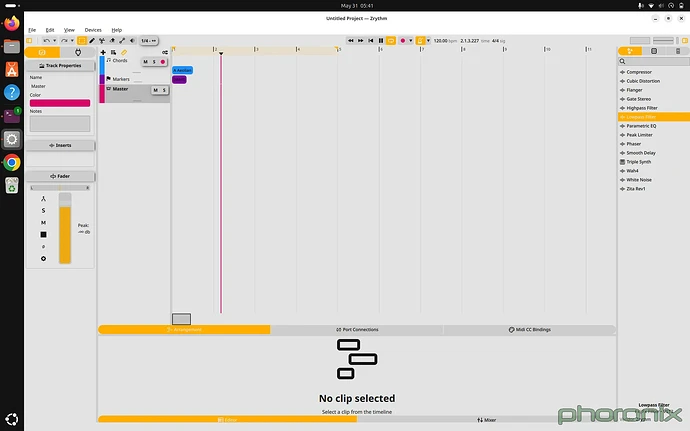Click the Undo arrow icon

(47, 41)
